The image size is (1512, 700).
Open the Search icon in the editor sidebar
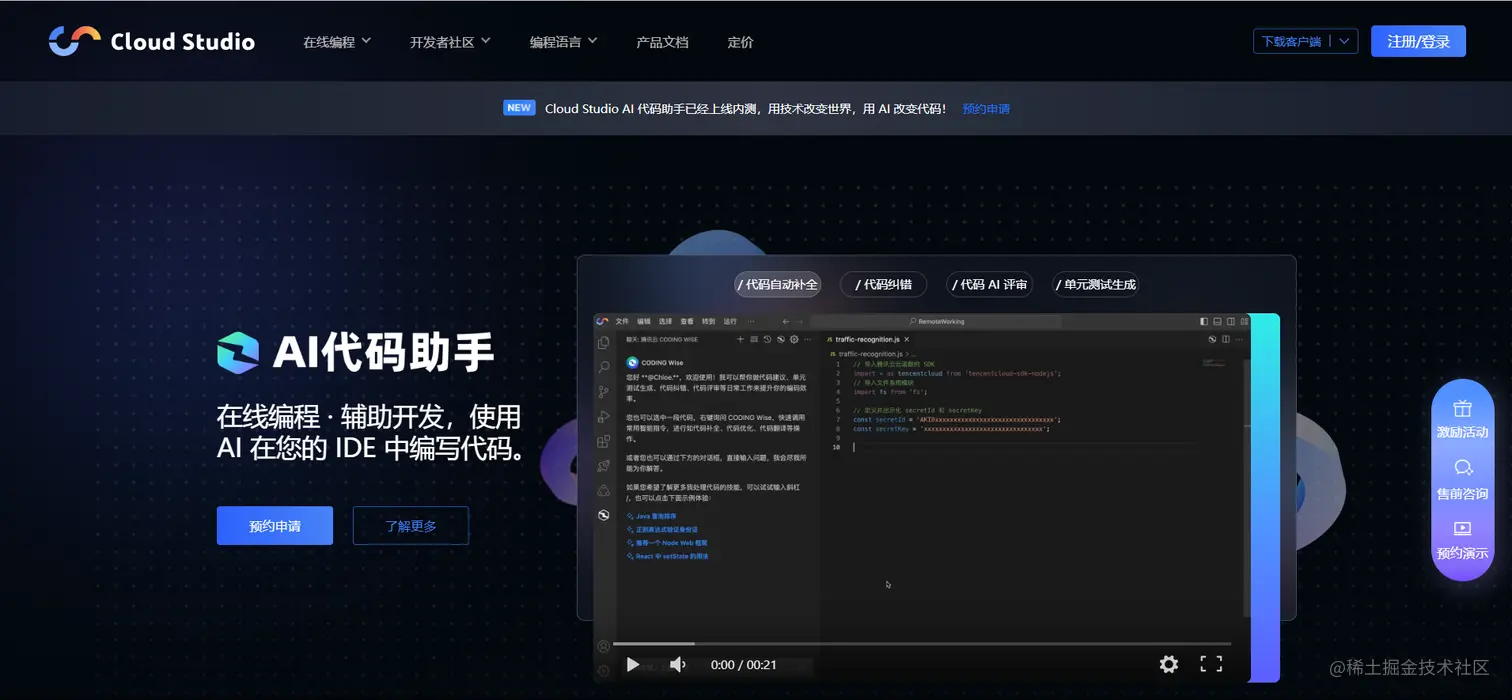coord(602,364)
